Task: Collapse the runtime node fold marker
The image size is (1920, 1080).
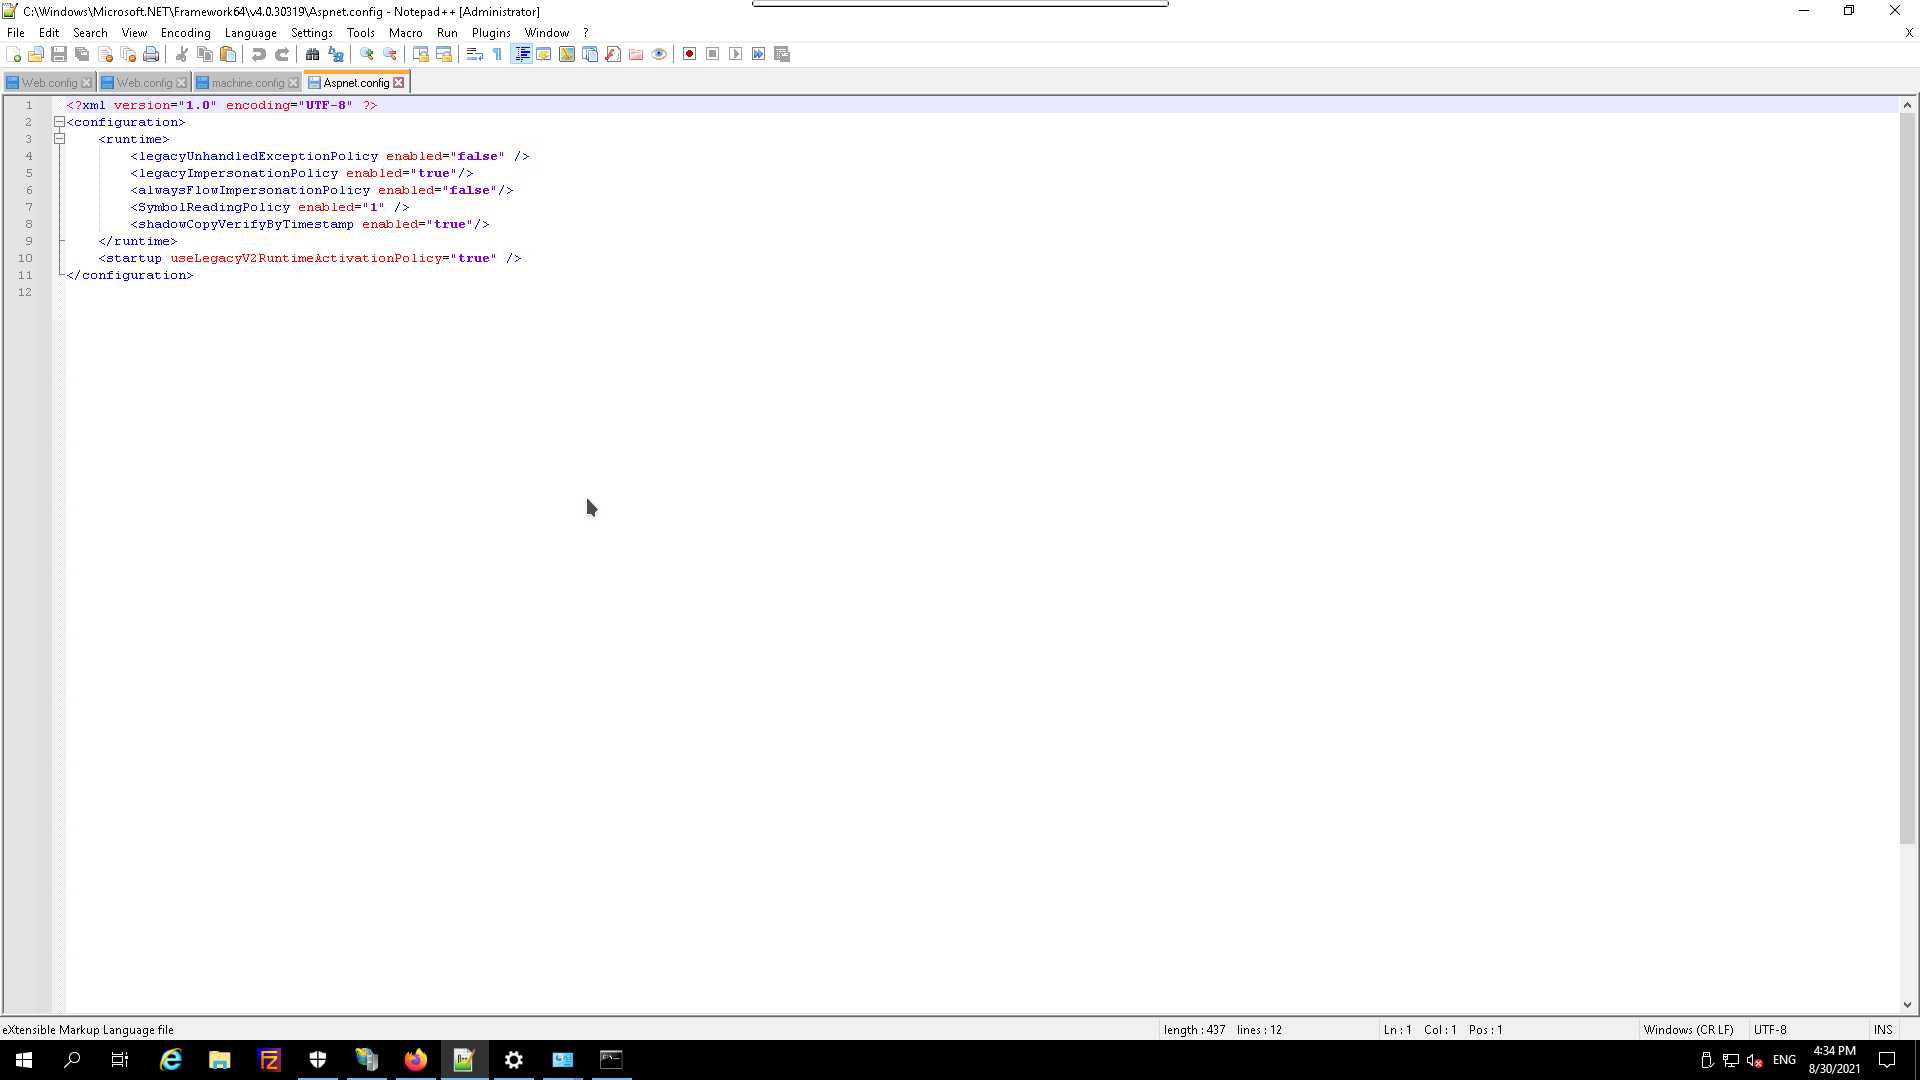Action: click(59, 139)
